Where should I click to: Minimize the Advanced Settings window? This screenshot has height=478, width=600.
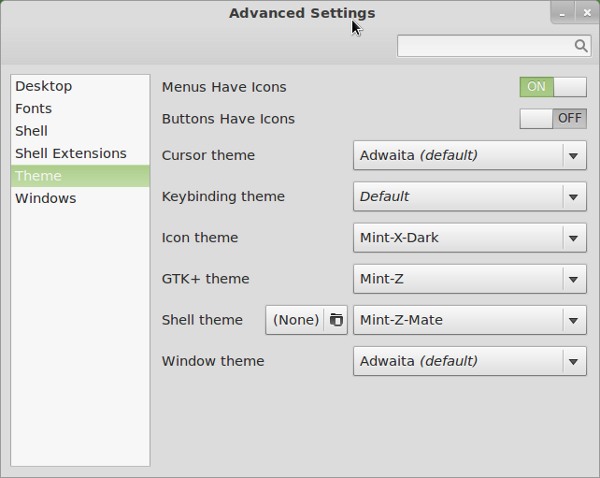(x=565, y=12)
